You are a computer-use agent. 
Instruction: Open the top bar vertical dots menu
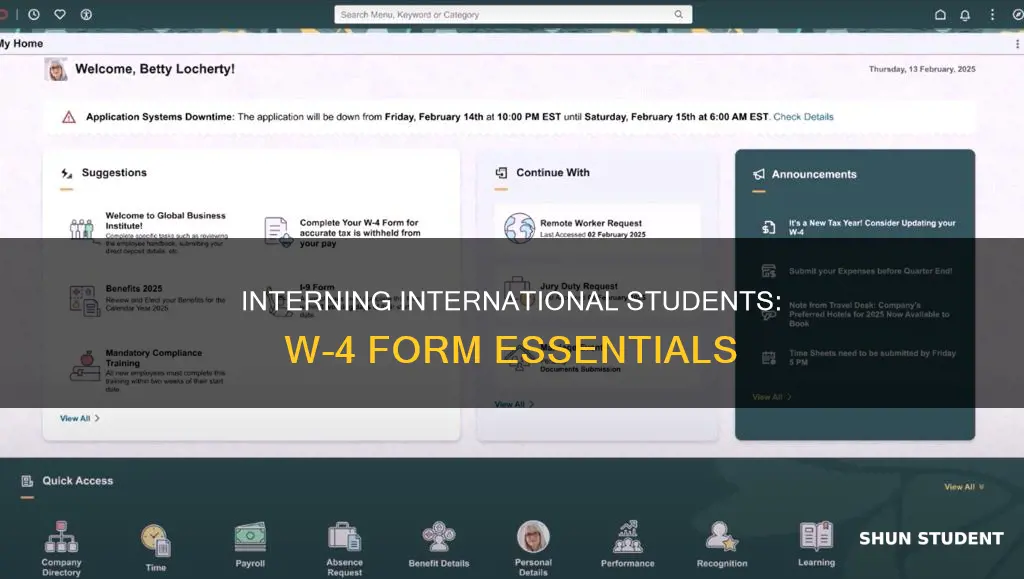click(x=992, y=14)
